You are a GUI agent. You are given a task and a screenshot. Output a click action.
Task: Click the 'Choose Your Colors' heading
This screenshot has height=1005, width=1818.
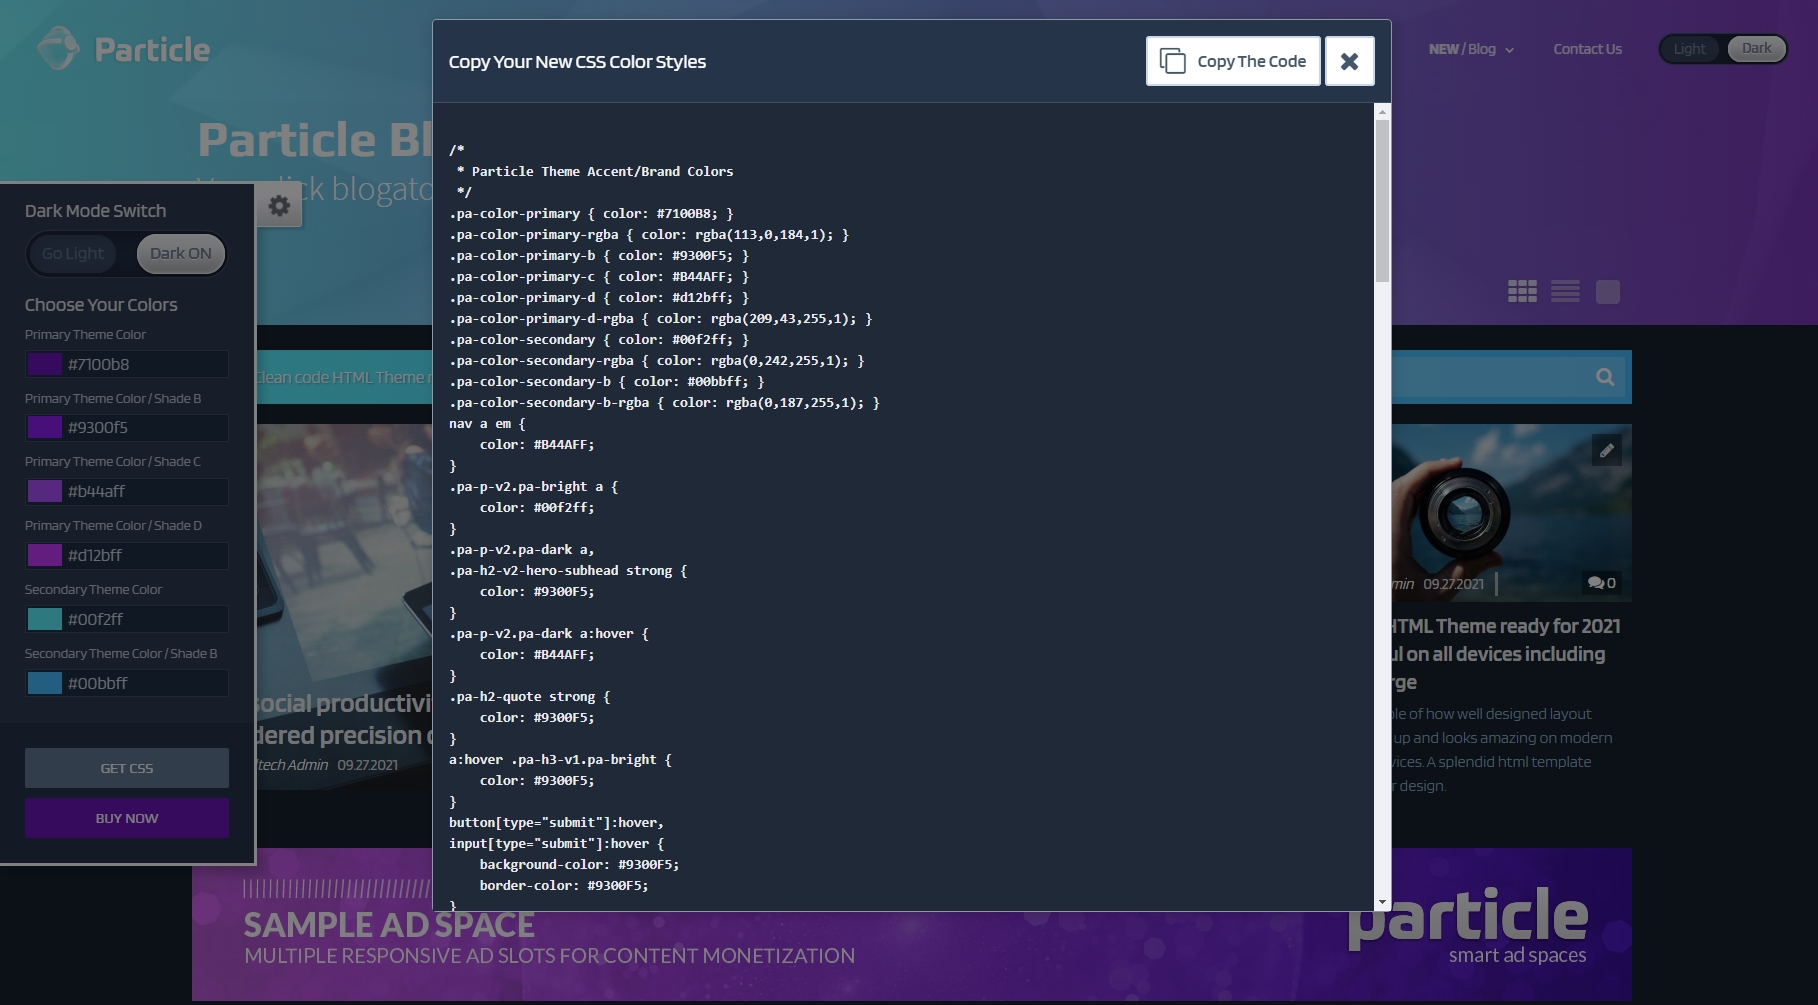tap(101, 305)
